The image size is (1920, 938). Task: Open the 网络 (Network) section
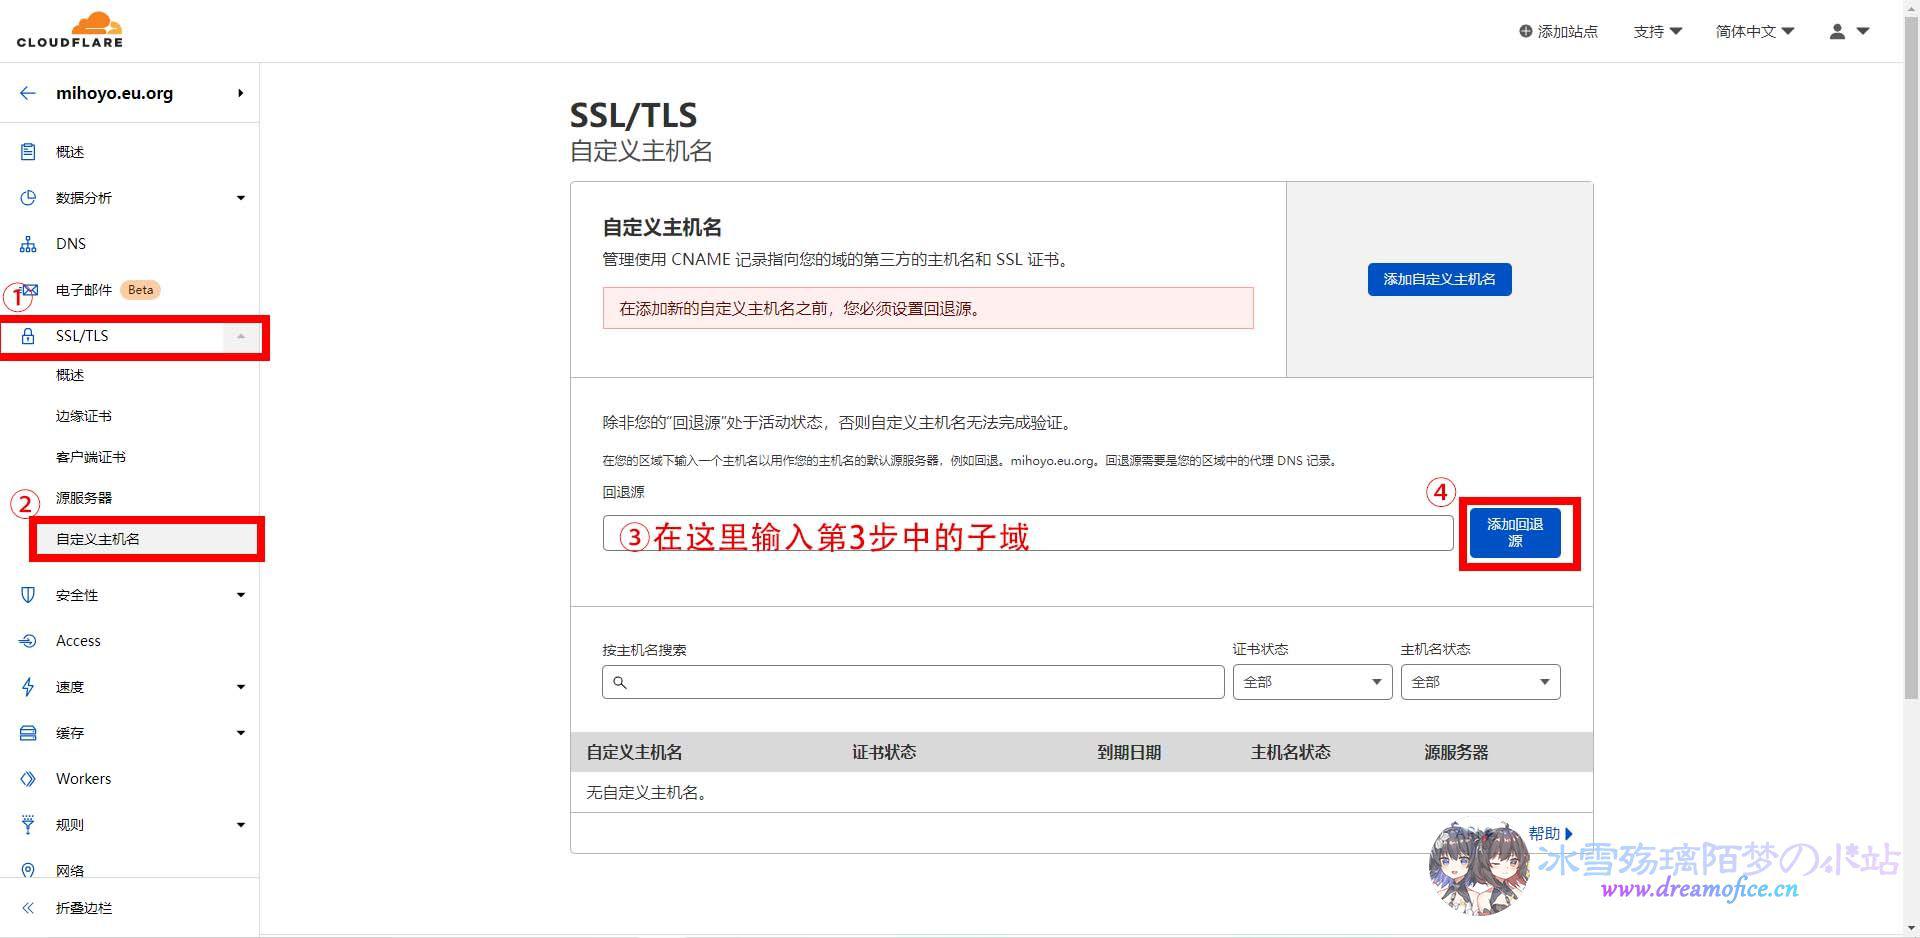tap(69, 869)
